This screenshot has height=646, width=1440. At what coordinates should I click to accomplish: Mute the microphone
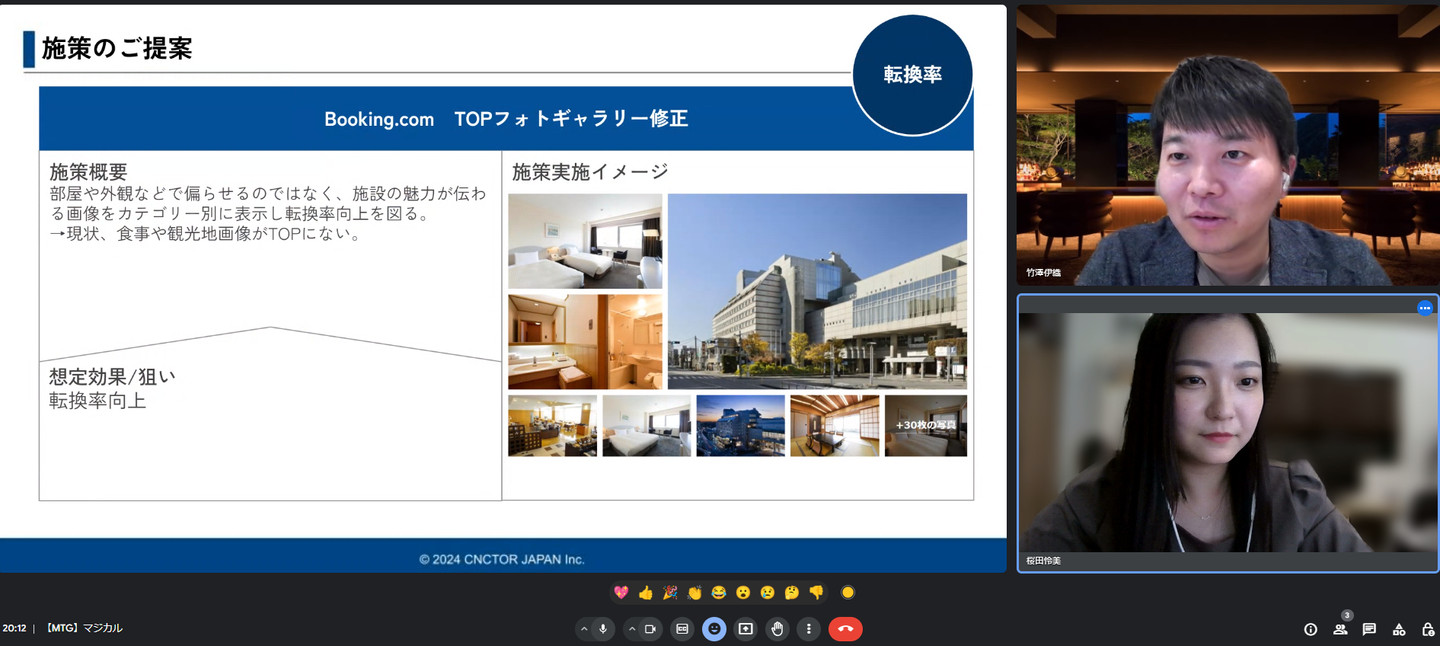point(603,629)
